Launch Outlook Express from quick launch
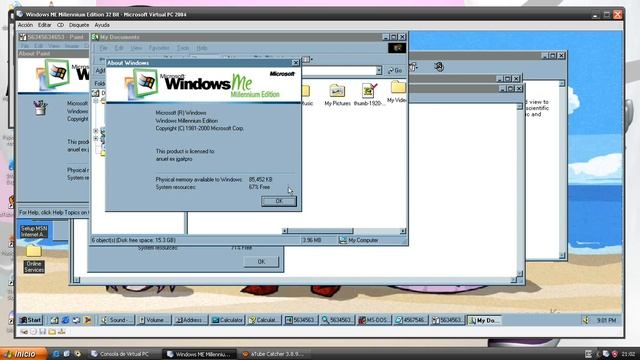The height and width of the screenshot is (360, 640). pyautogui.click(x=76, y=320)
